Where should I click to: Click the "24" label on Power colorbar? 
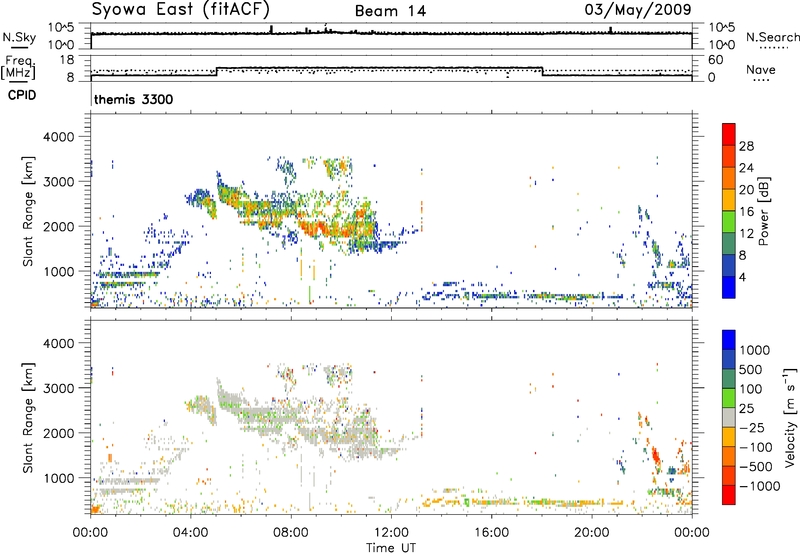[746, 168]
